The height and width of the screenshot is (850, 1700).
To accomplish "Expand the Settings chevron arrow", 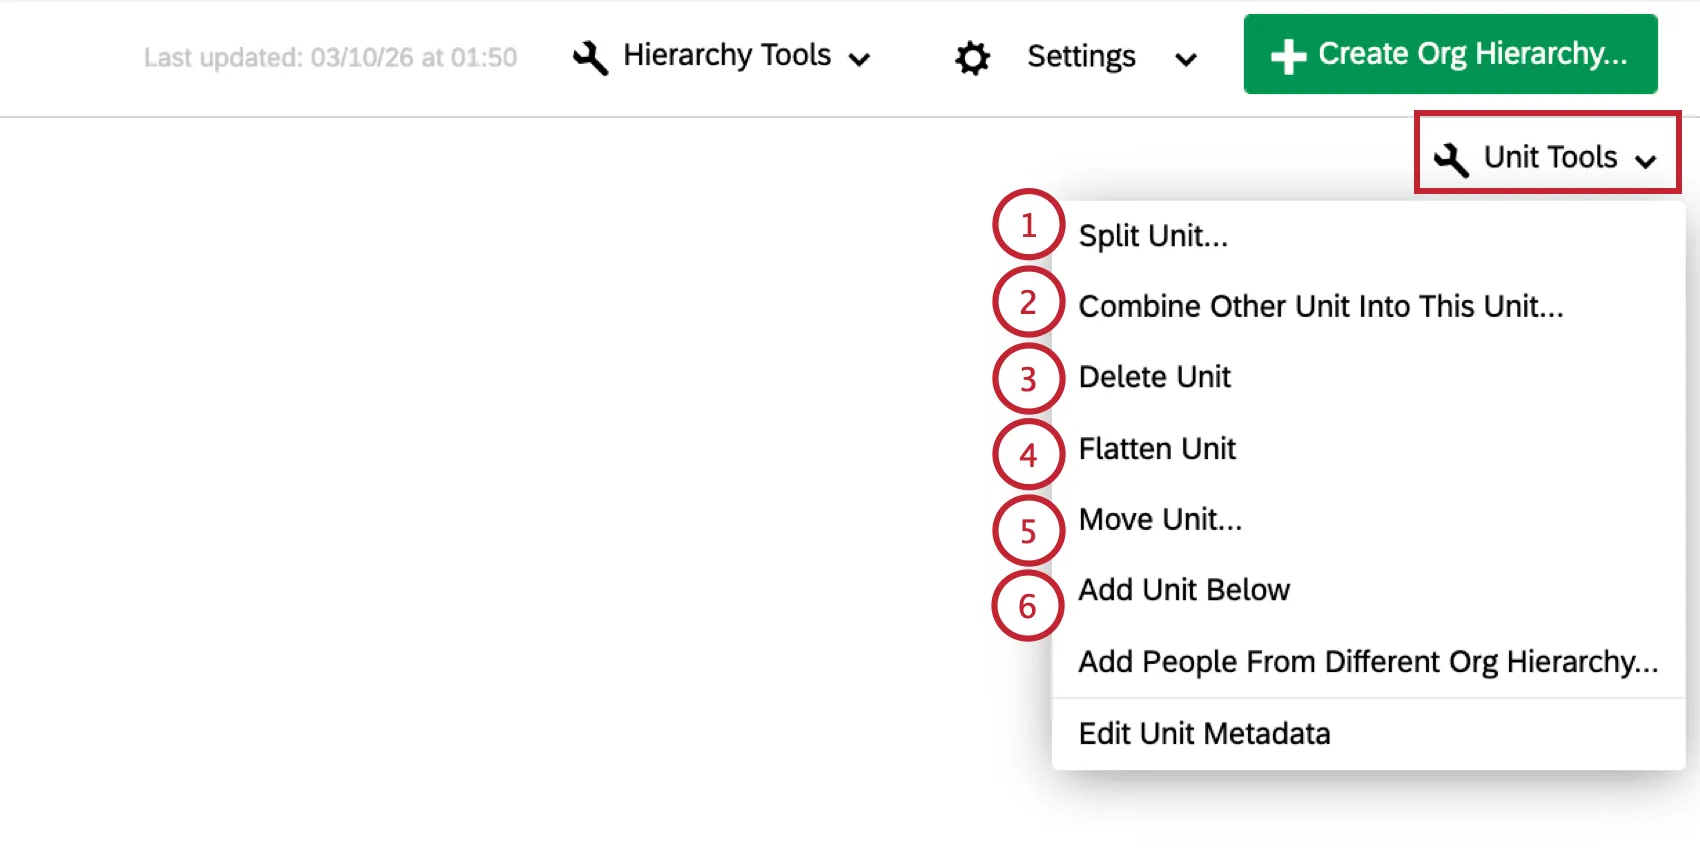I will pyautogui.click(x=1186, y=60).
